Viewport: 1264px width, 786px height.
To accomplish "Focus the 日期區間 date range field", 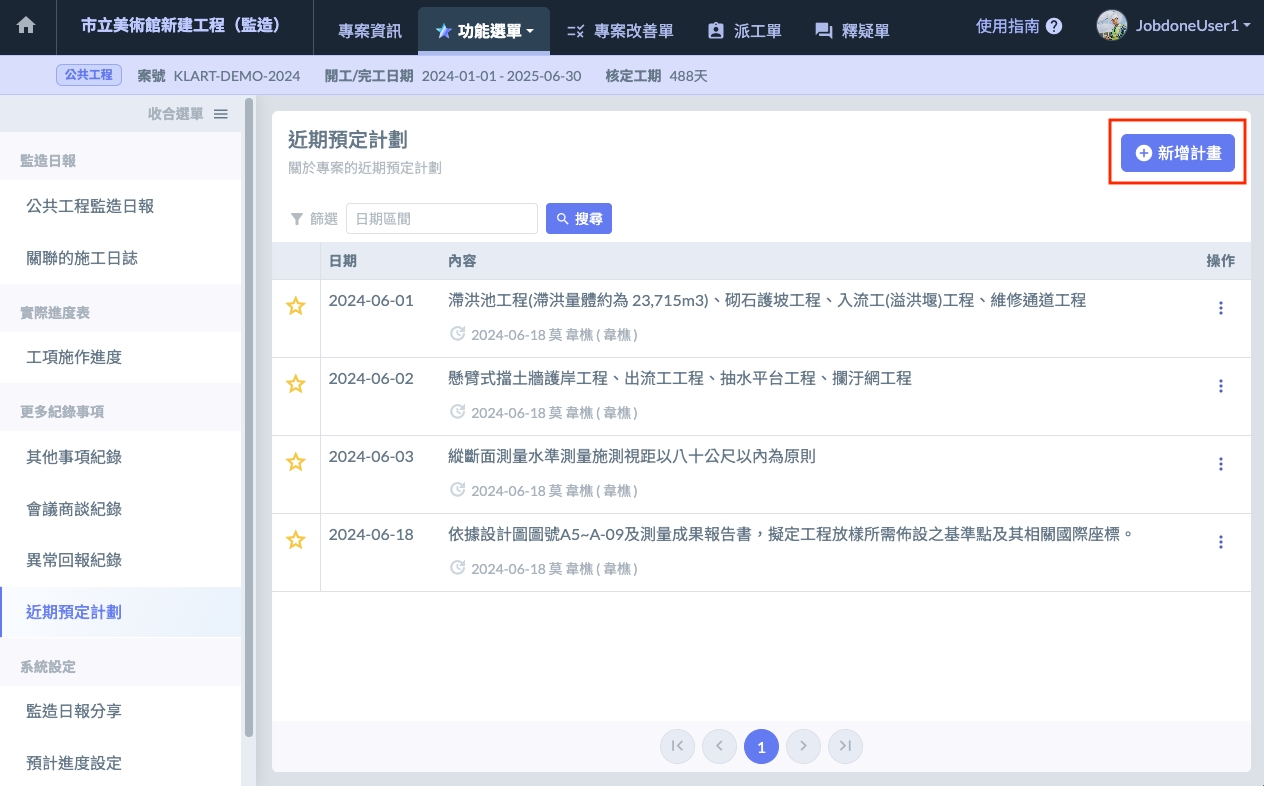I will click(441, 218).
